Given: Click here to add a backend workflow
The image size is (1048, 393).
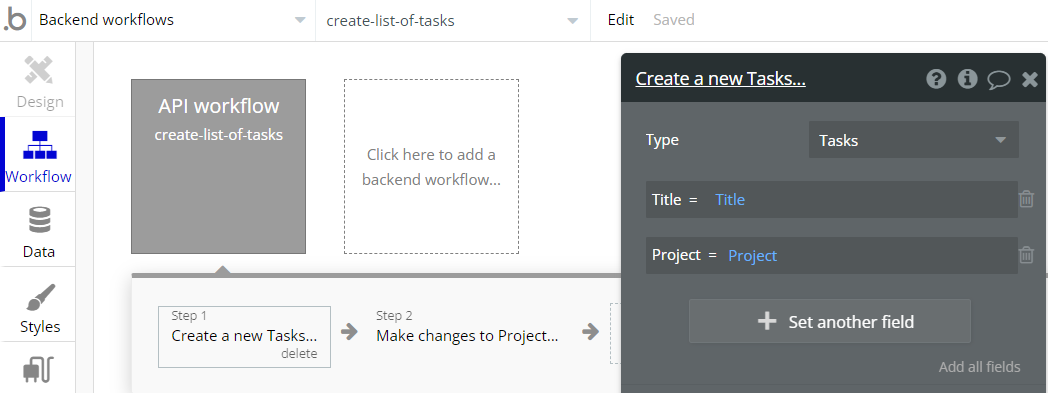Looking at the screenshot, I should pyautogui.click(x=431, y=166).
